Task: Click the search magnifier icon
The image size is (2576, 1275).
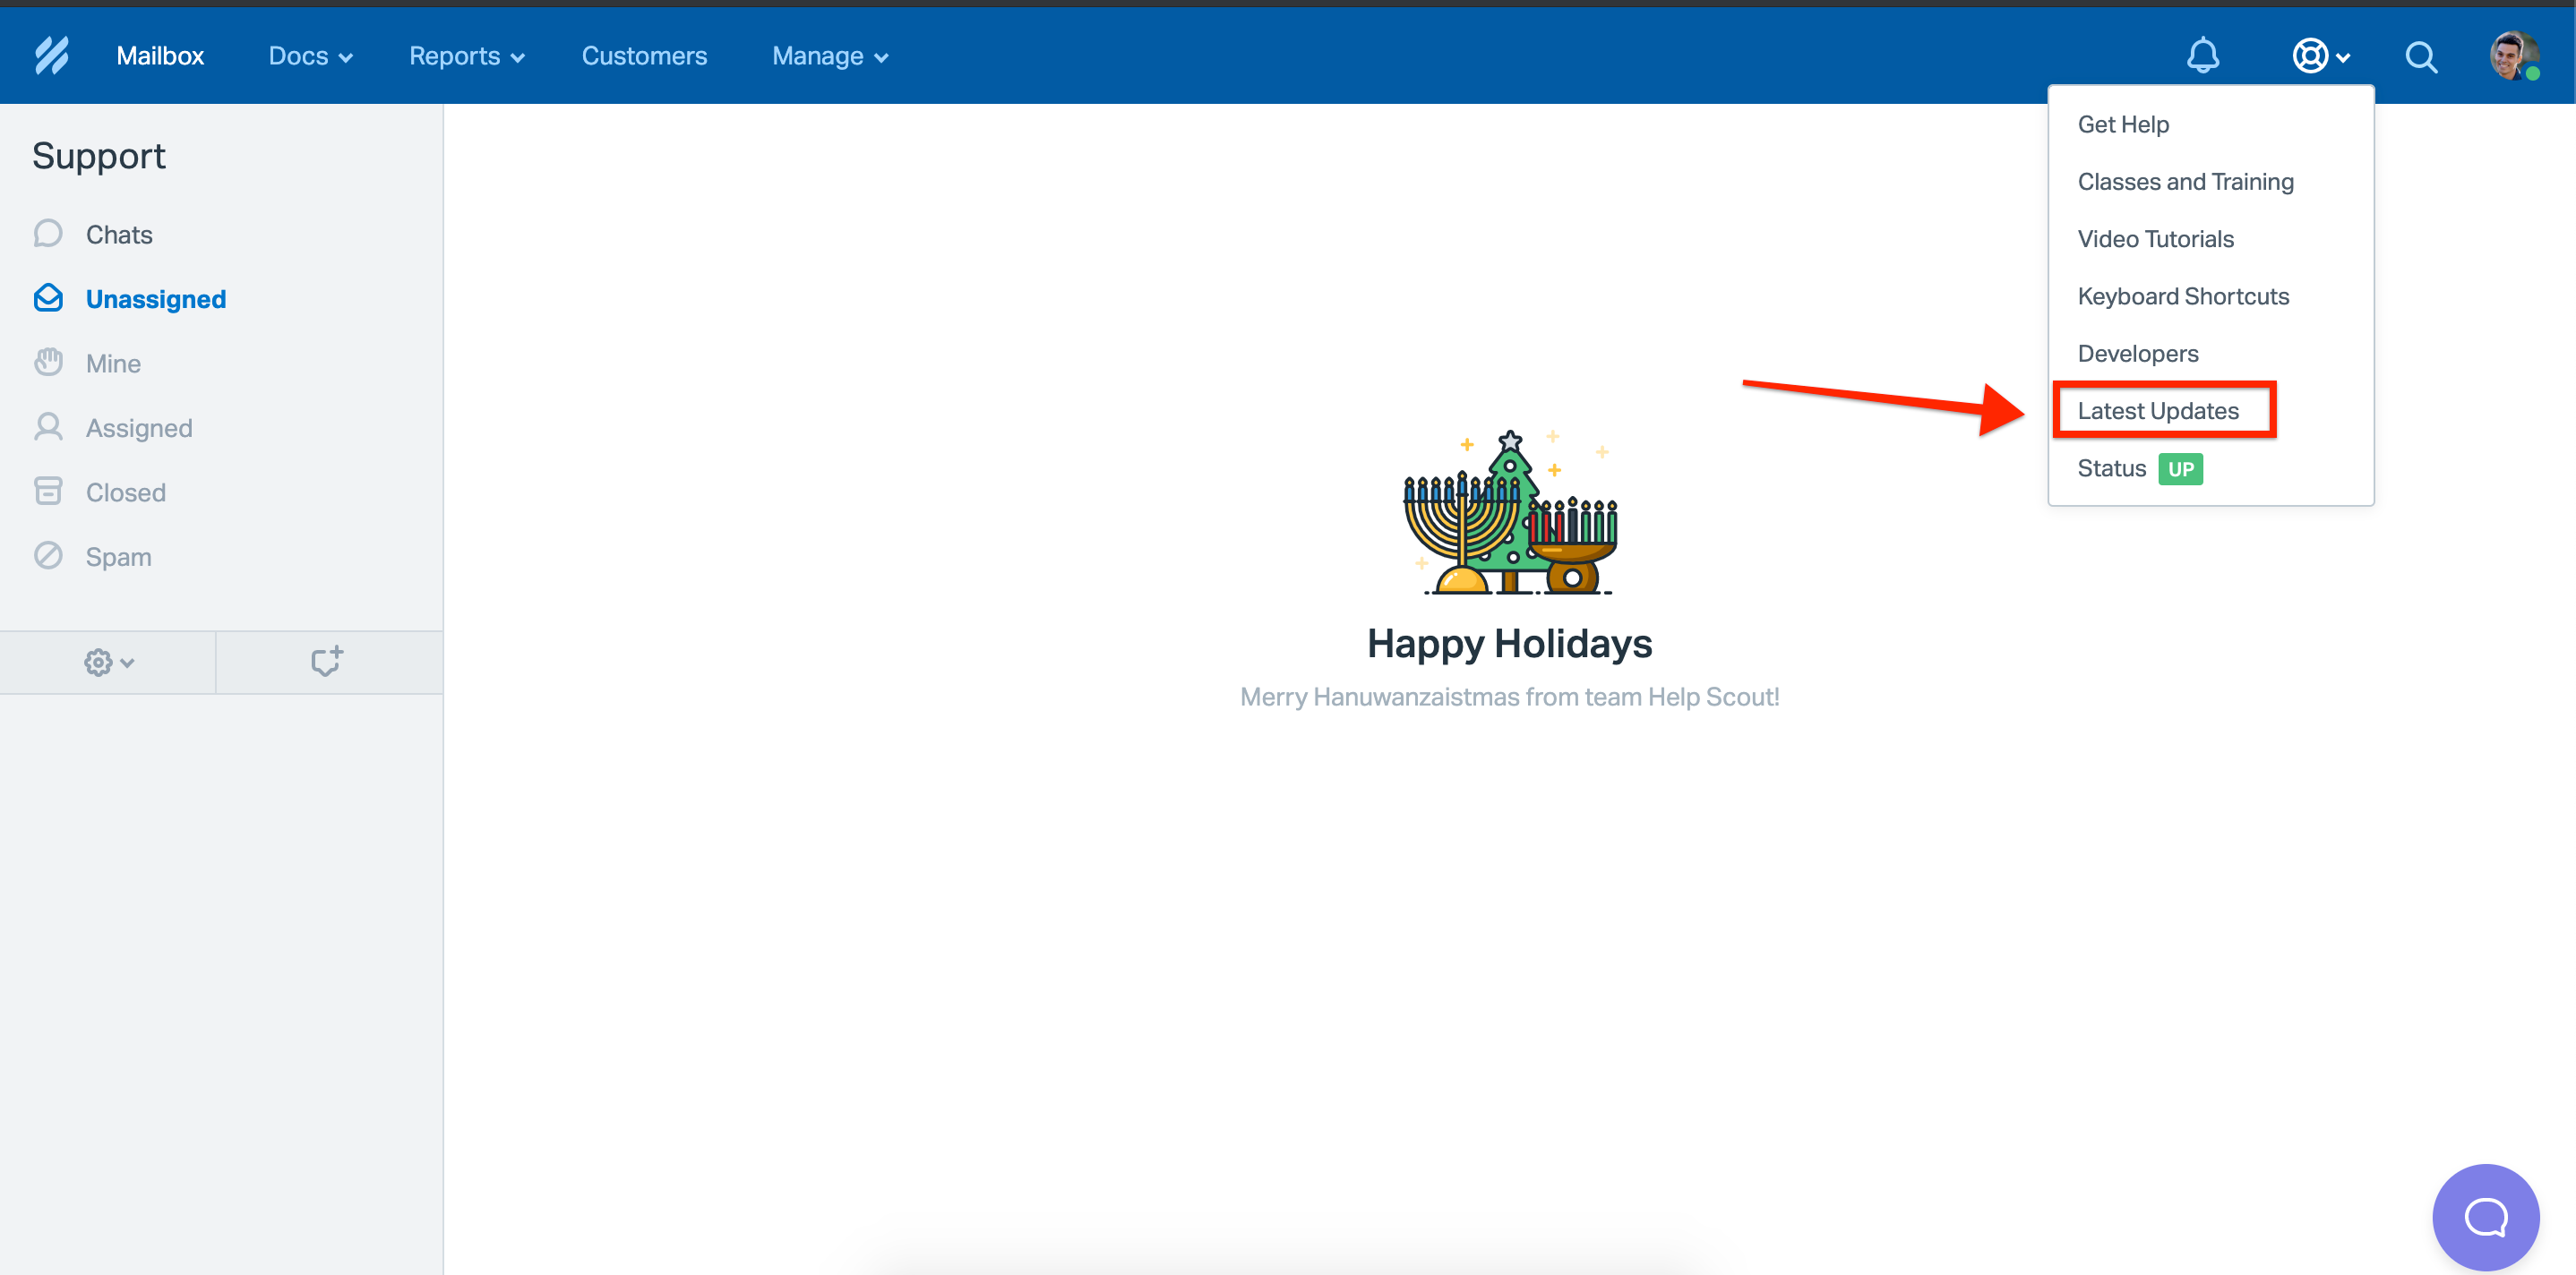Action: point(2420,57)
